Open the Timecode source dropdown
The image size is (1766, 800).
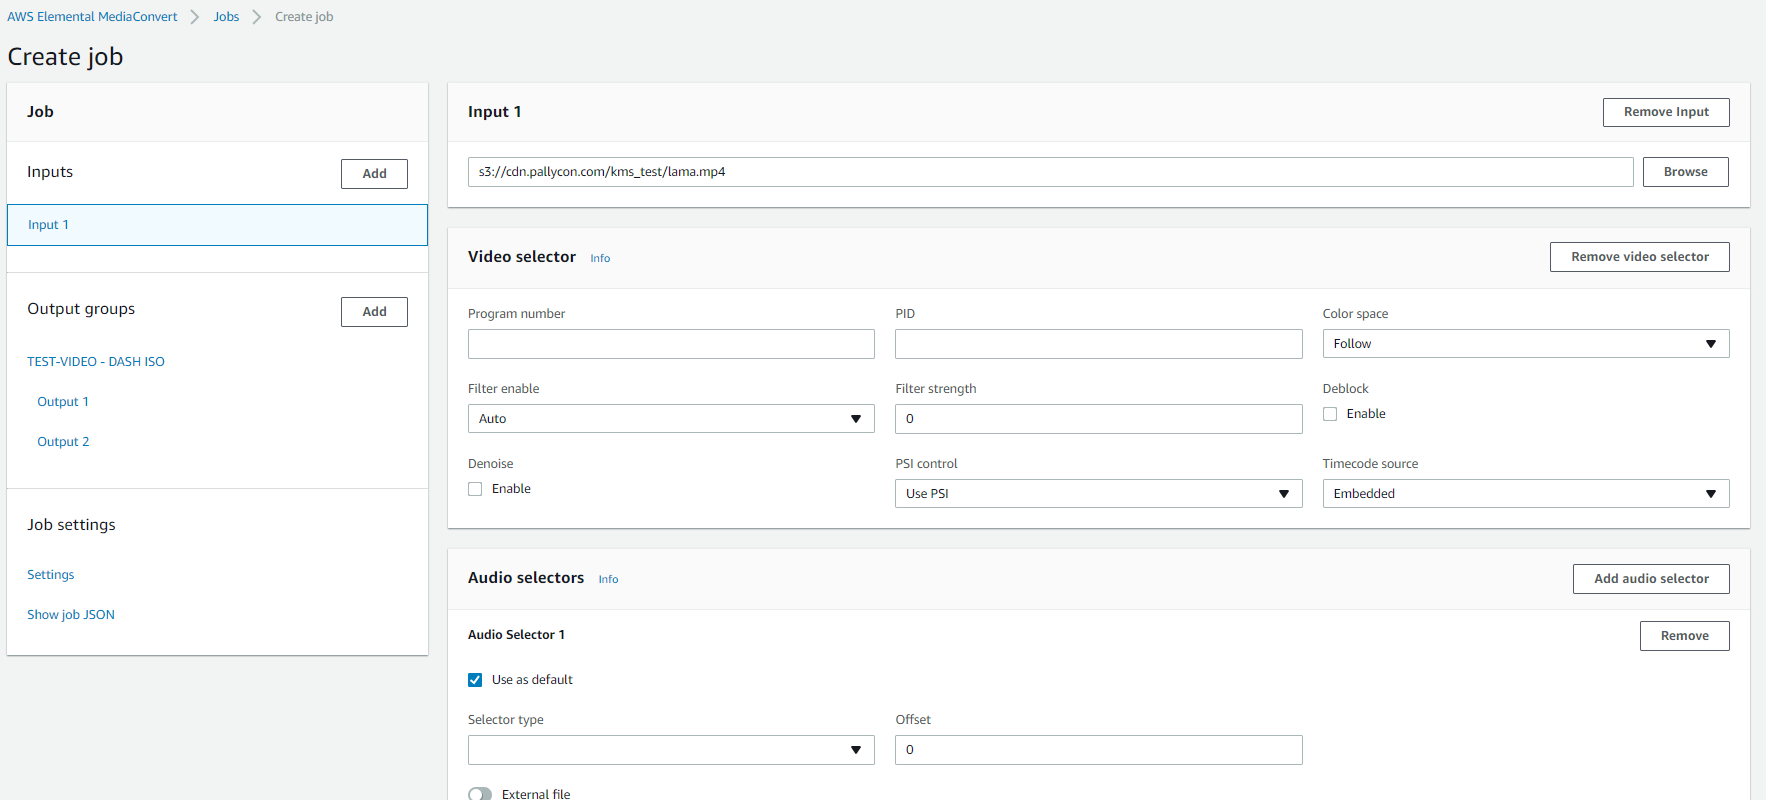point(1525,494)
